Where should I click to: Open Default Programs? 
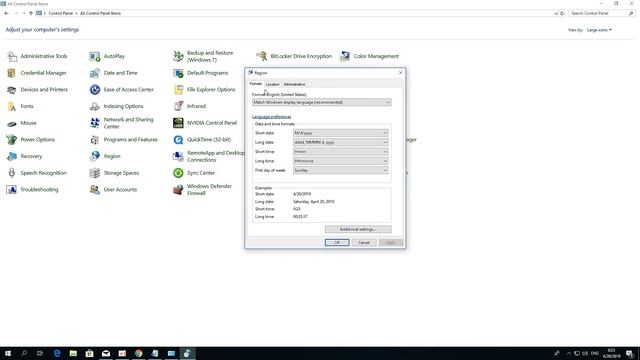pos(200,73)
